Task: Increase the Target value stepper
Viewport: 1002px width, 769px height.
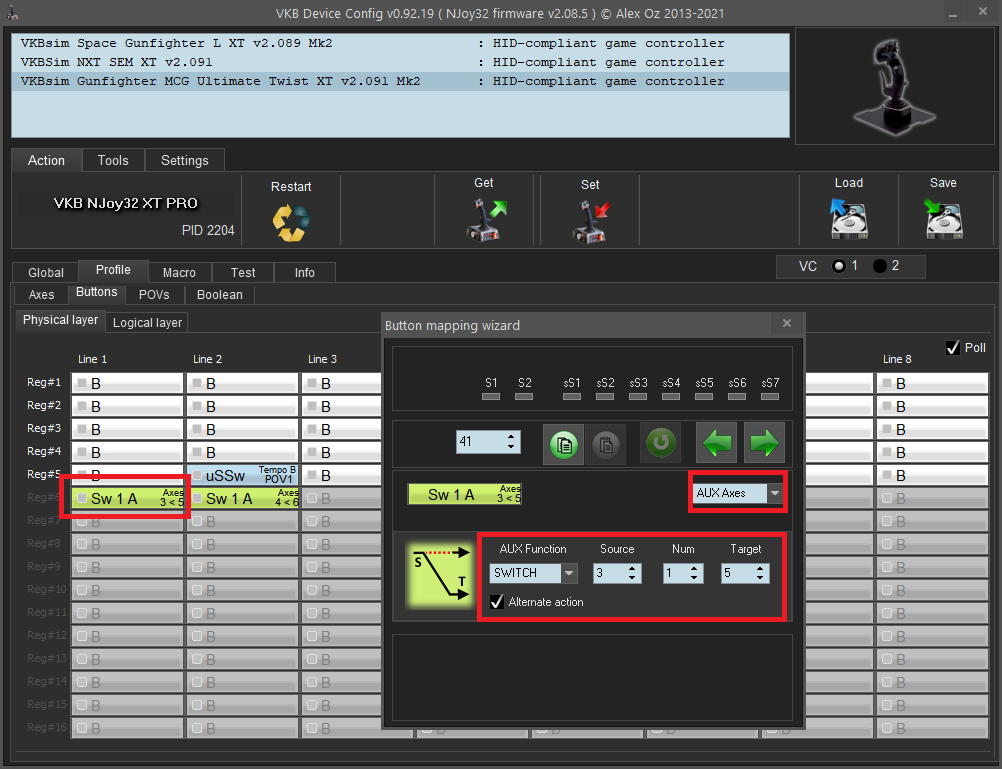Action: [760, 568]
